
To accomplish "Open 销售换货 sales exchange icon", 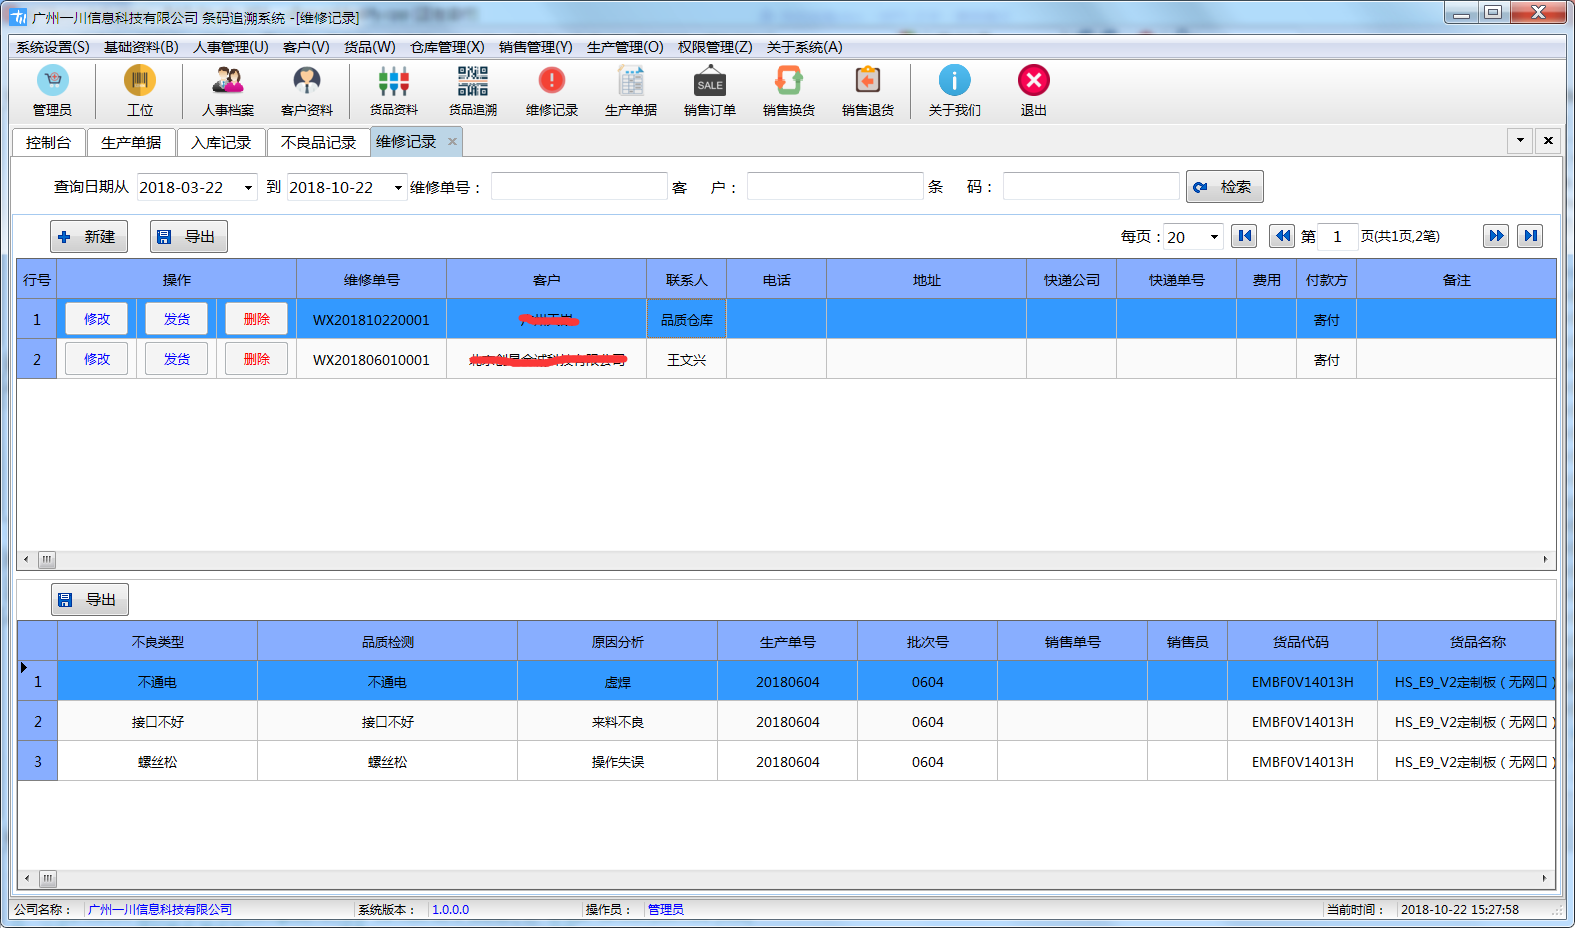I will tap(789, 91).
